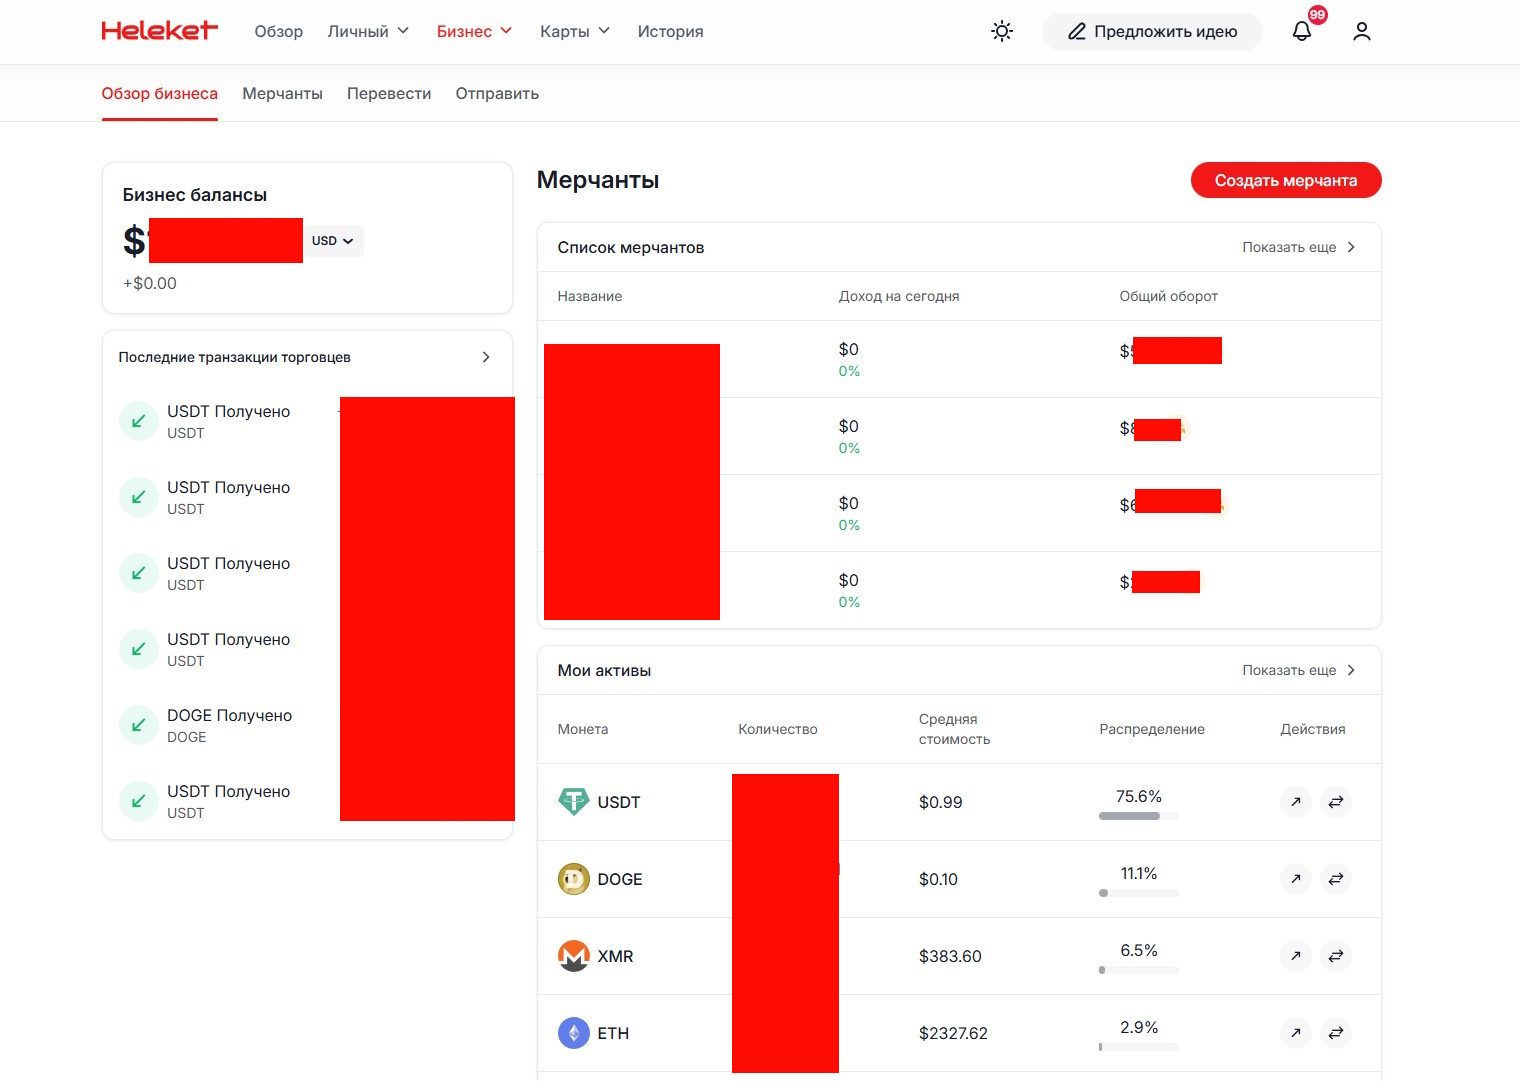
Task: Click the USDT 75.6% distribution bar
Action: 1138,815
